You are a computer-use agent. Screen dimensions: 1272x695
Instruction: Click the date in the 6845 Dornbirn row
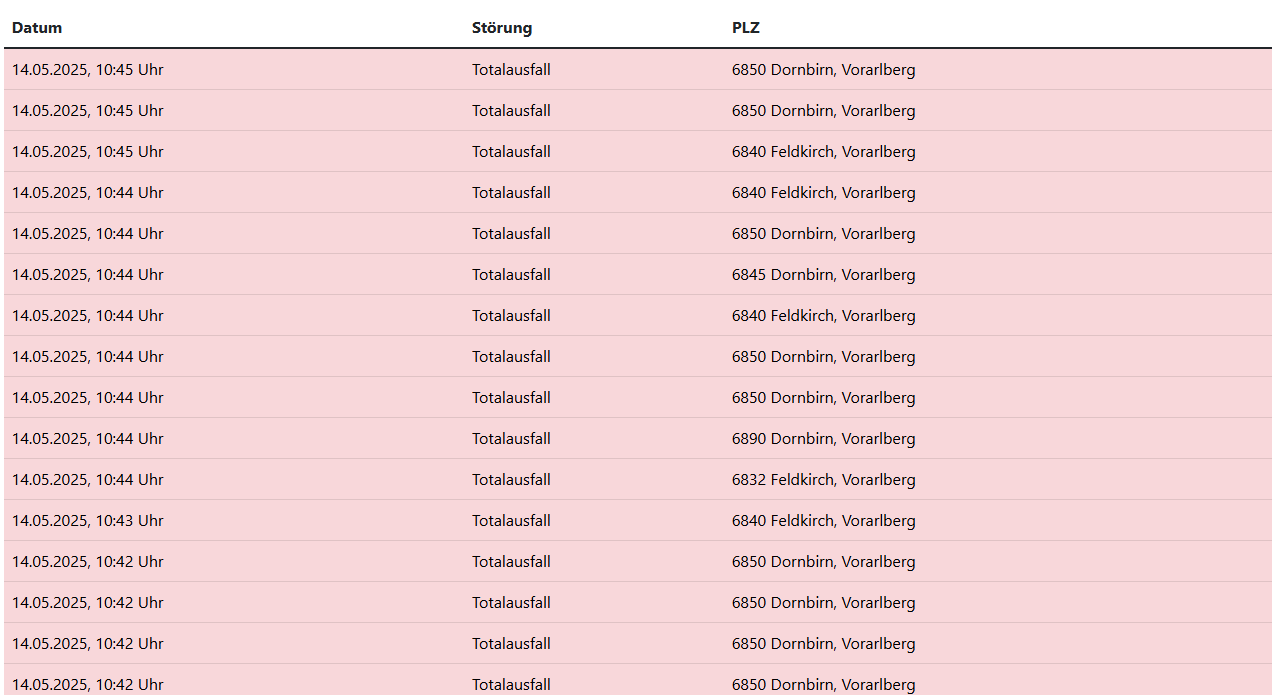[88, 275]
